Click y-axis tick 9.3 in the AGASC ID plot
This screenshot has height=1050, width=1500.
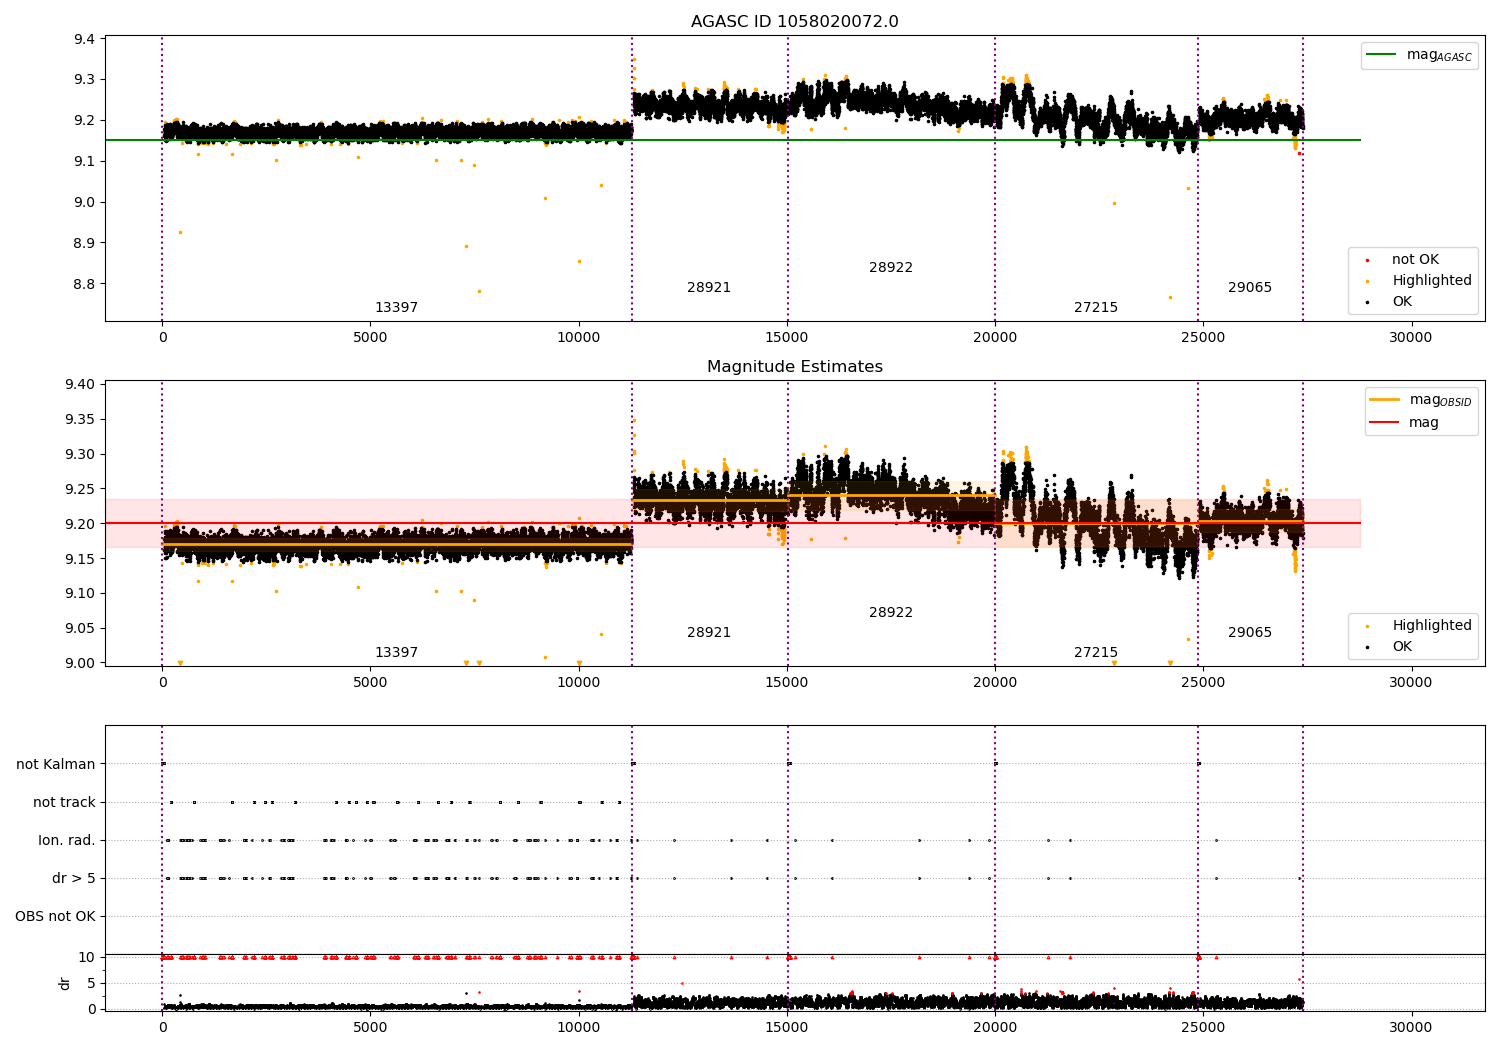pos(84,80)
